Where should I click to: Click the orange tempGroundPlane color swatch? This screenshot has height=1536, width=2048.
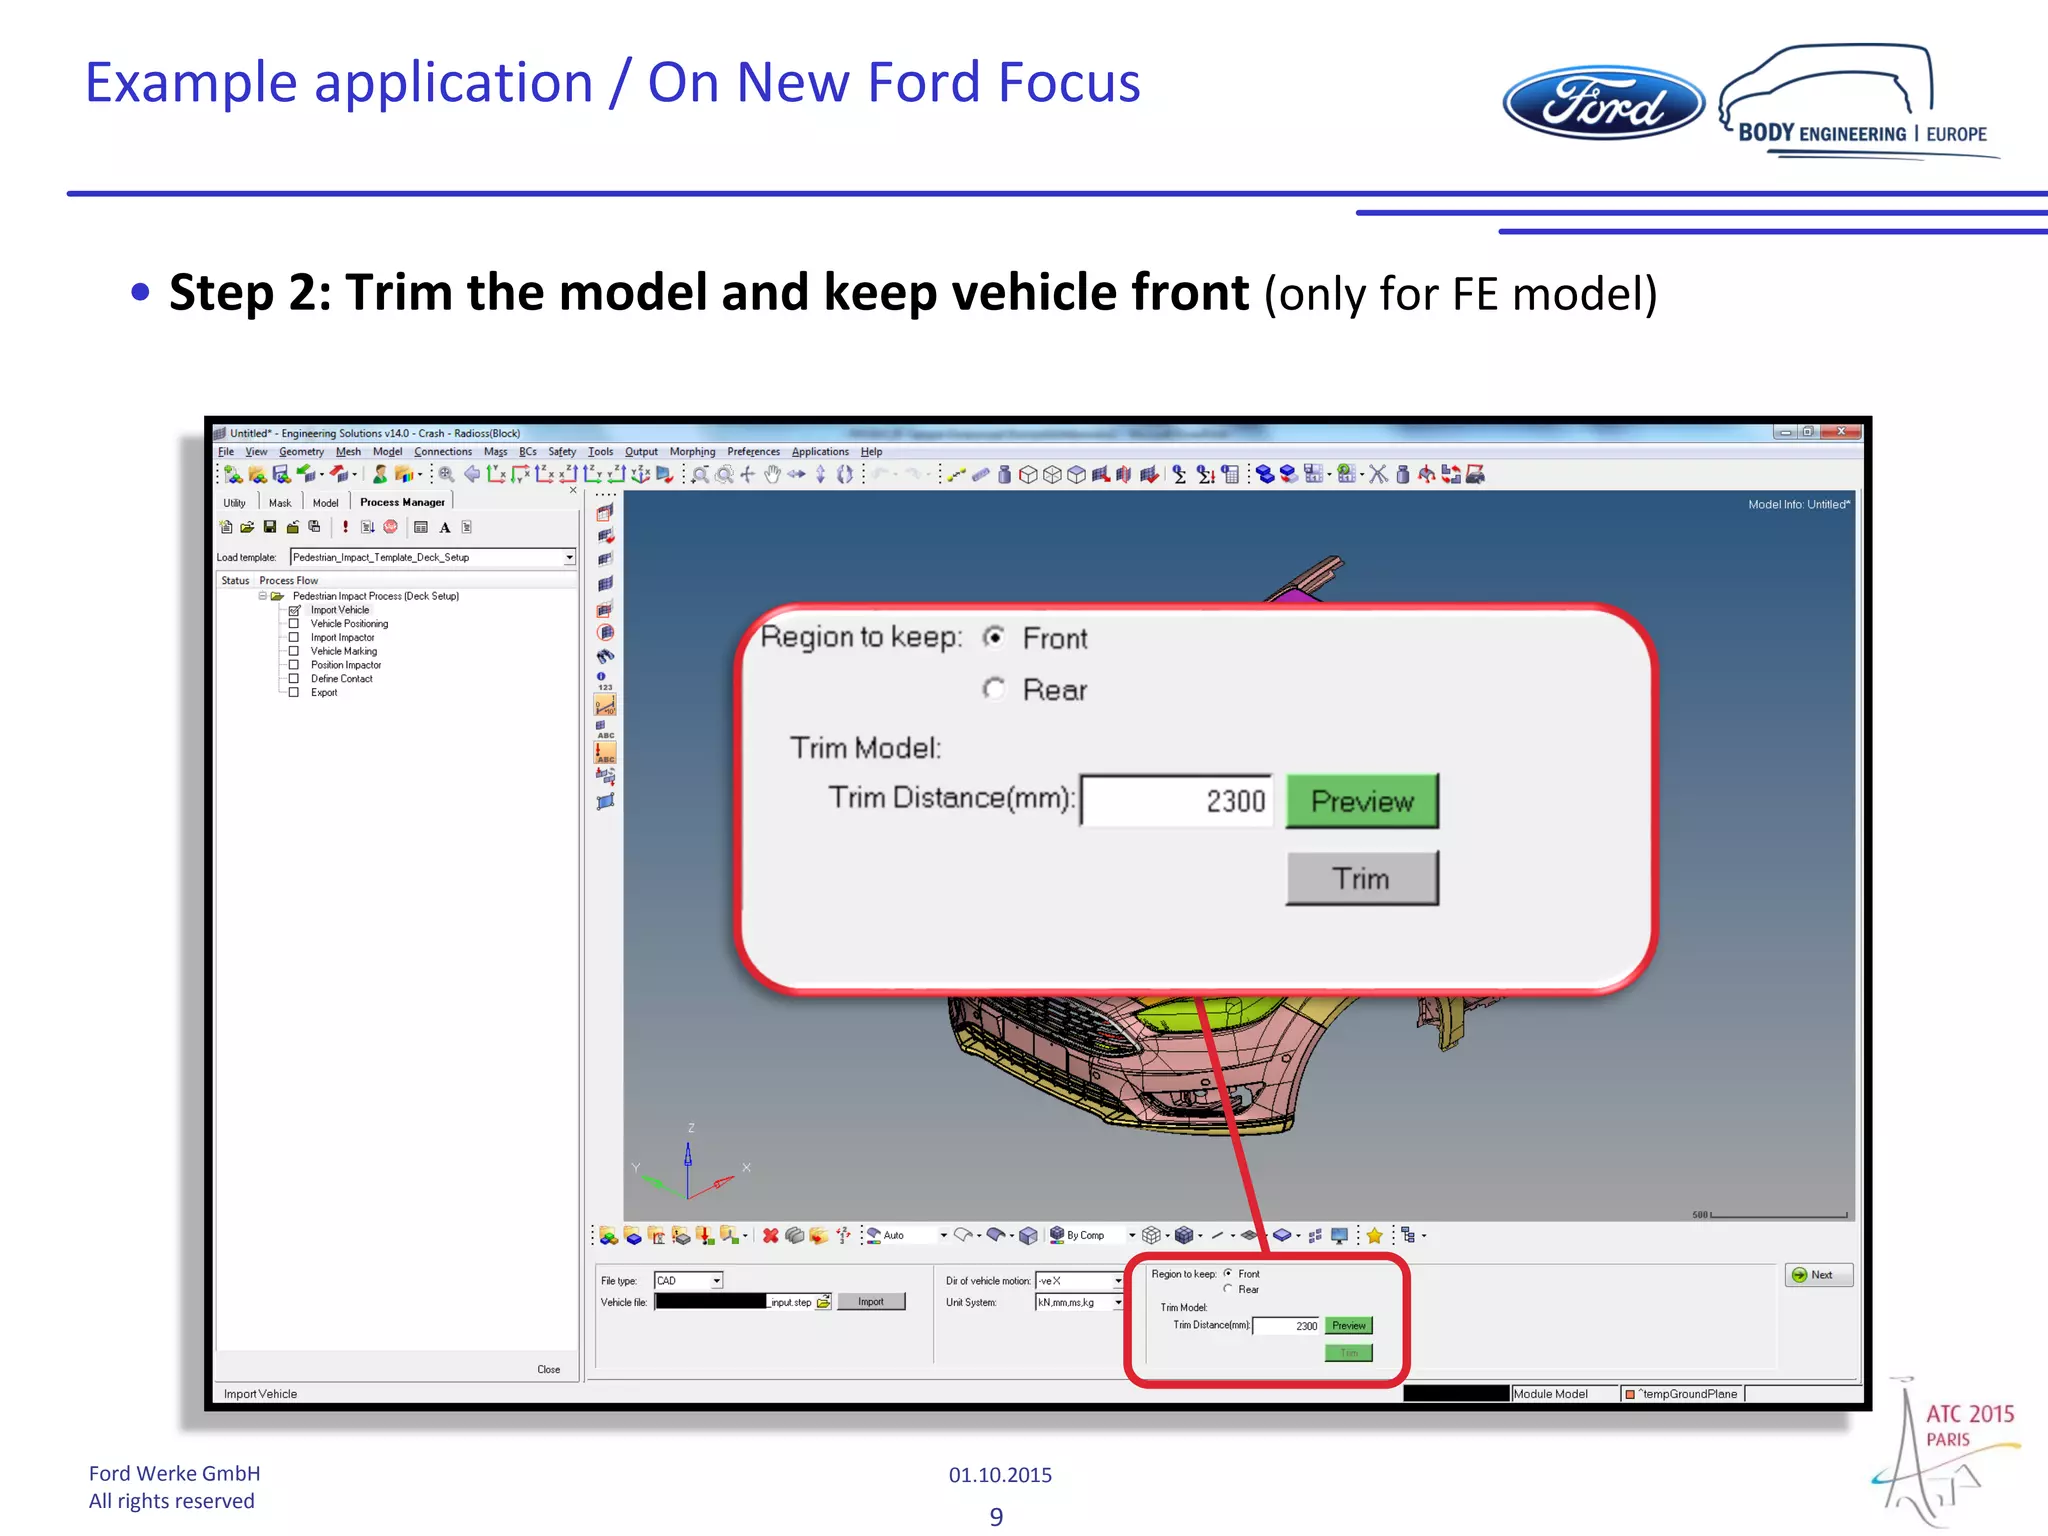[x=1630, y=1394]
